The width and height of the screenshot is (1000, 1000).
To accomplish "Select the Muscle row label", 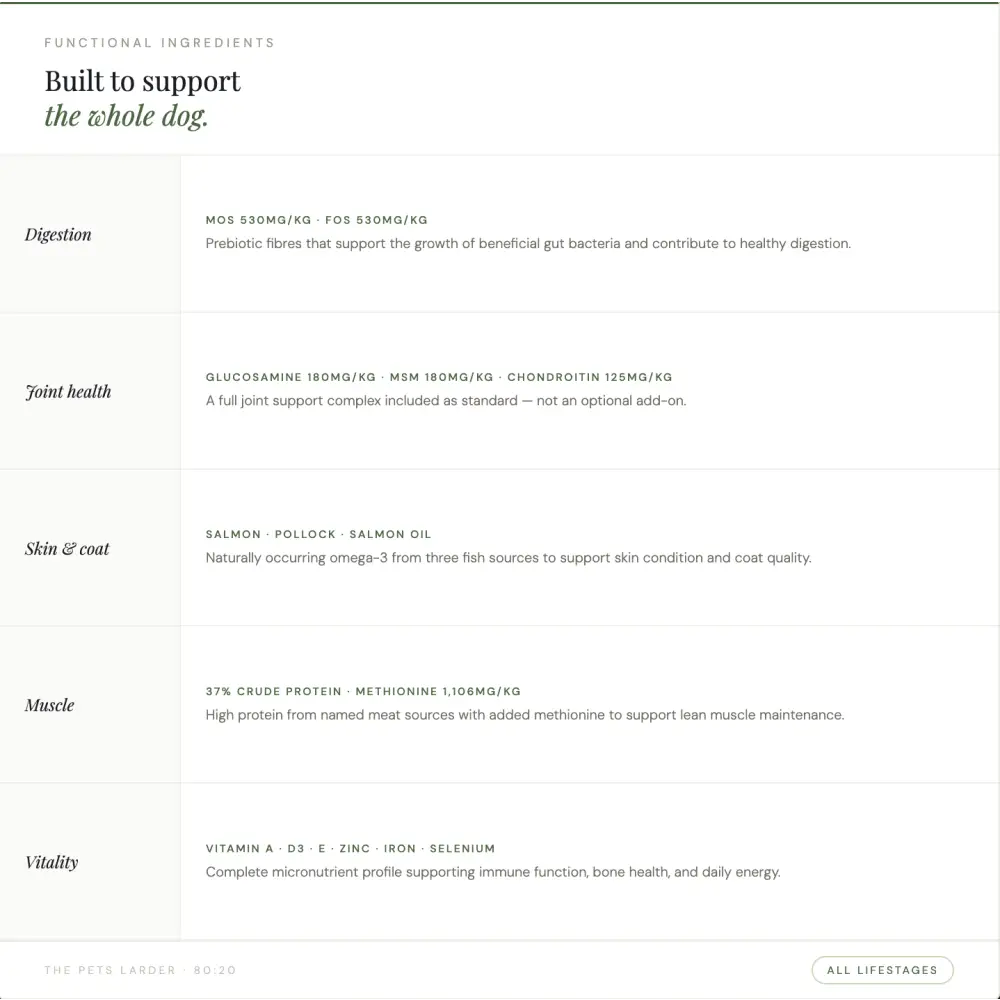I will coord(50,705).
